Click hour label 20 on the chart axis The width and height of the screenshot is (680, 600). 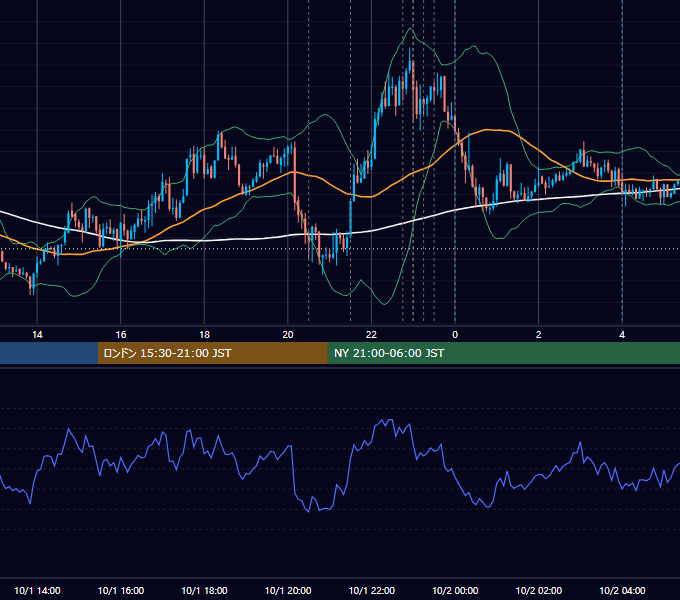point(288,335)
